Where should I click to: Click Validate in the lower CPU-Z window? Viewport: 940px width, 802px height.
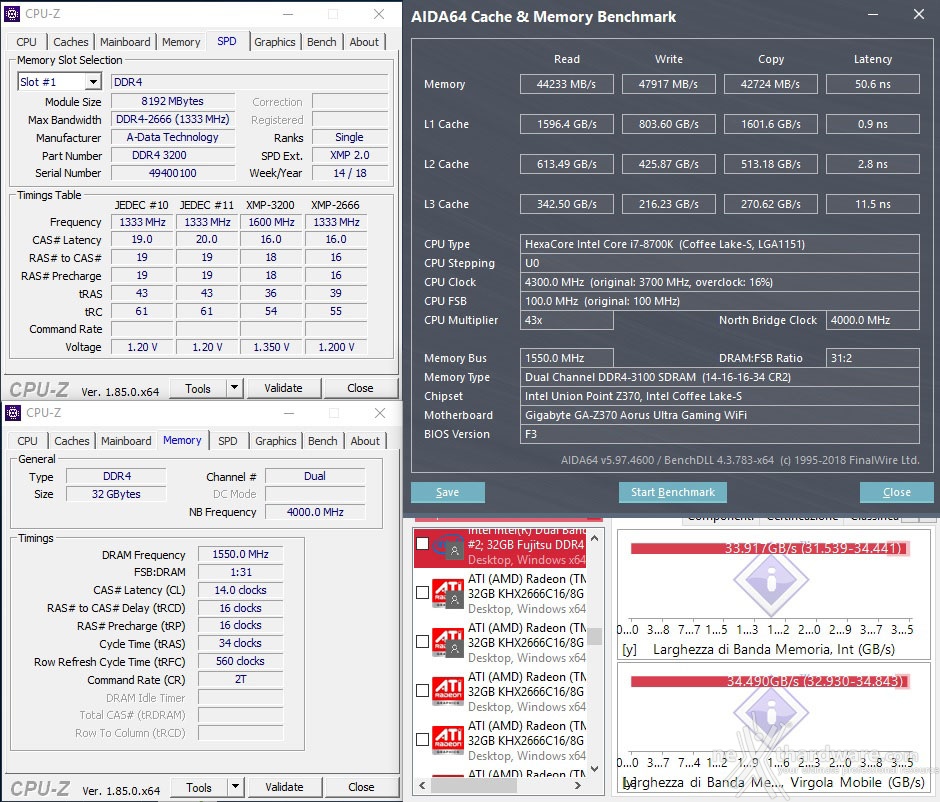(284, 786)
